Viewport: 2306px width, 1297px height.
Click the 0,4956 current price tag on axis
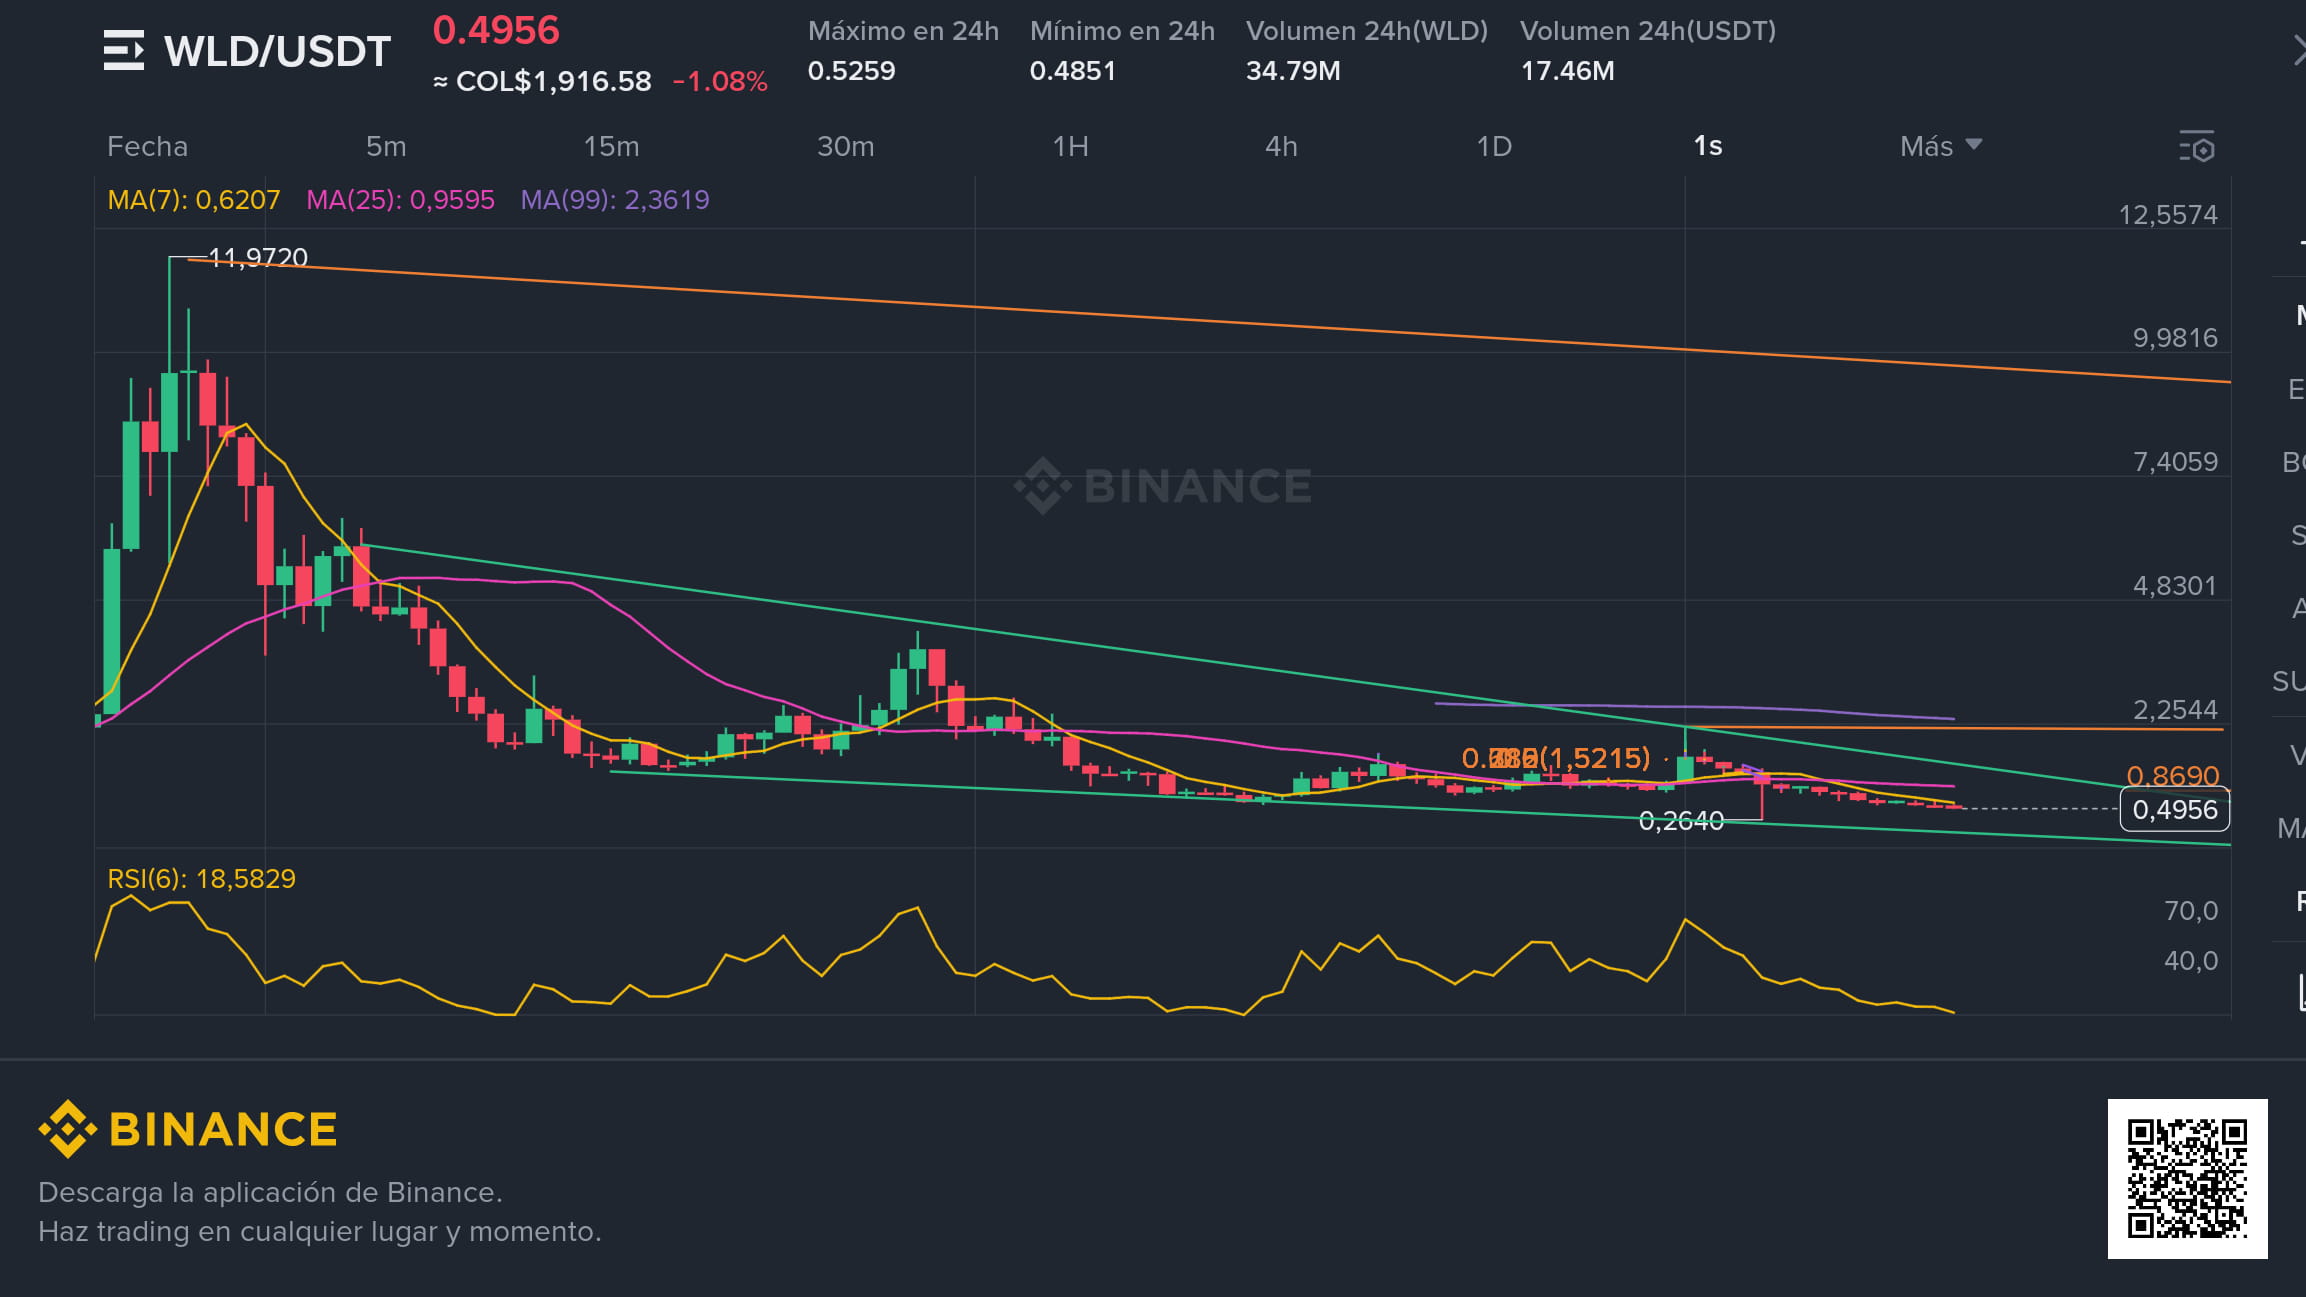2175,809
